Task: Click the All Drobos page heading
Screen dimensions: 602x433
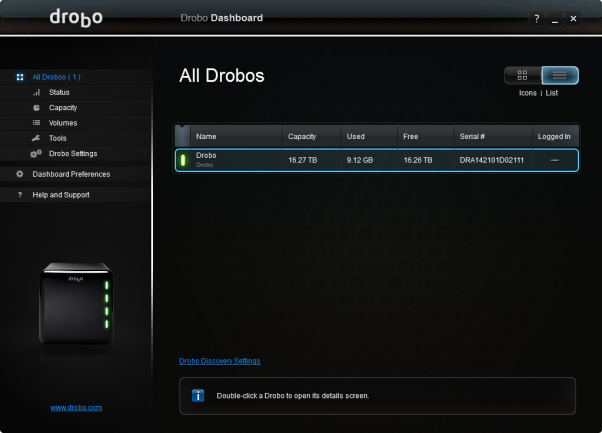Action: pyautogui.click(x=222, y=76)
